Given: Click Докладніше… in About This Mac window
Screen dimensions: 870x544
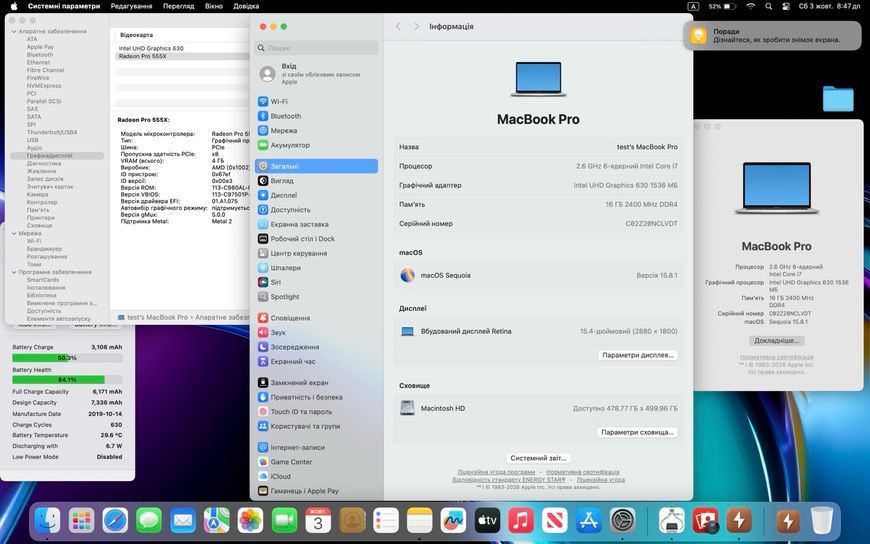Looking at the screenshot, I should [776, 341].
